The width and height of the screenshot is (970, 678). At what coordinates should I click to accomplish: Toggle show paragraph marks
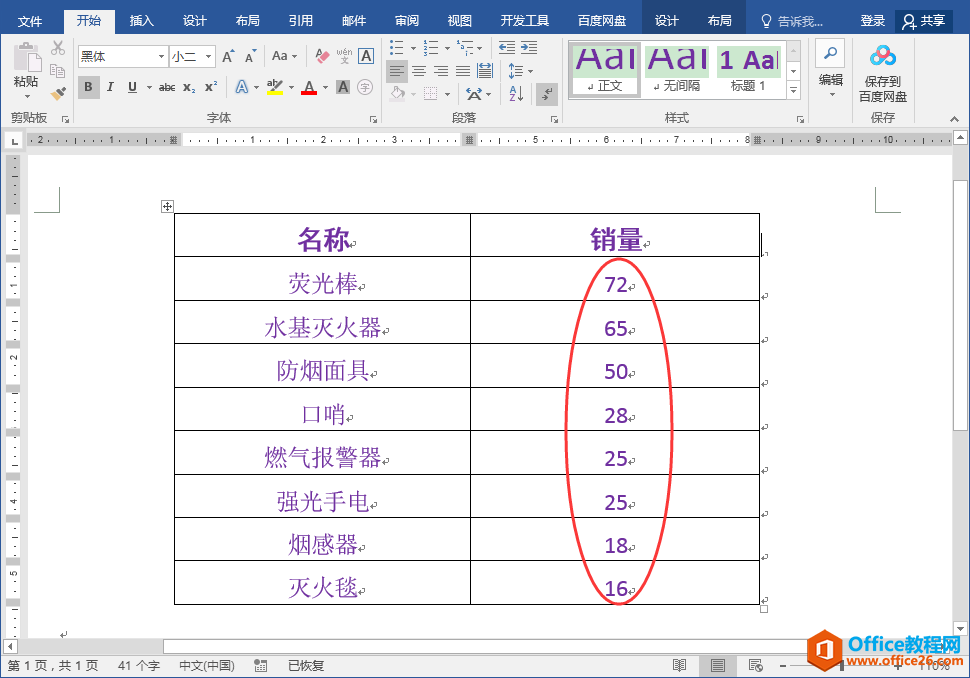547,93
